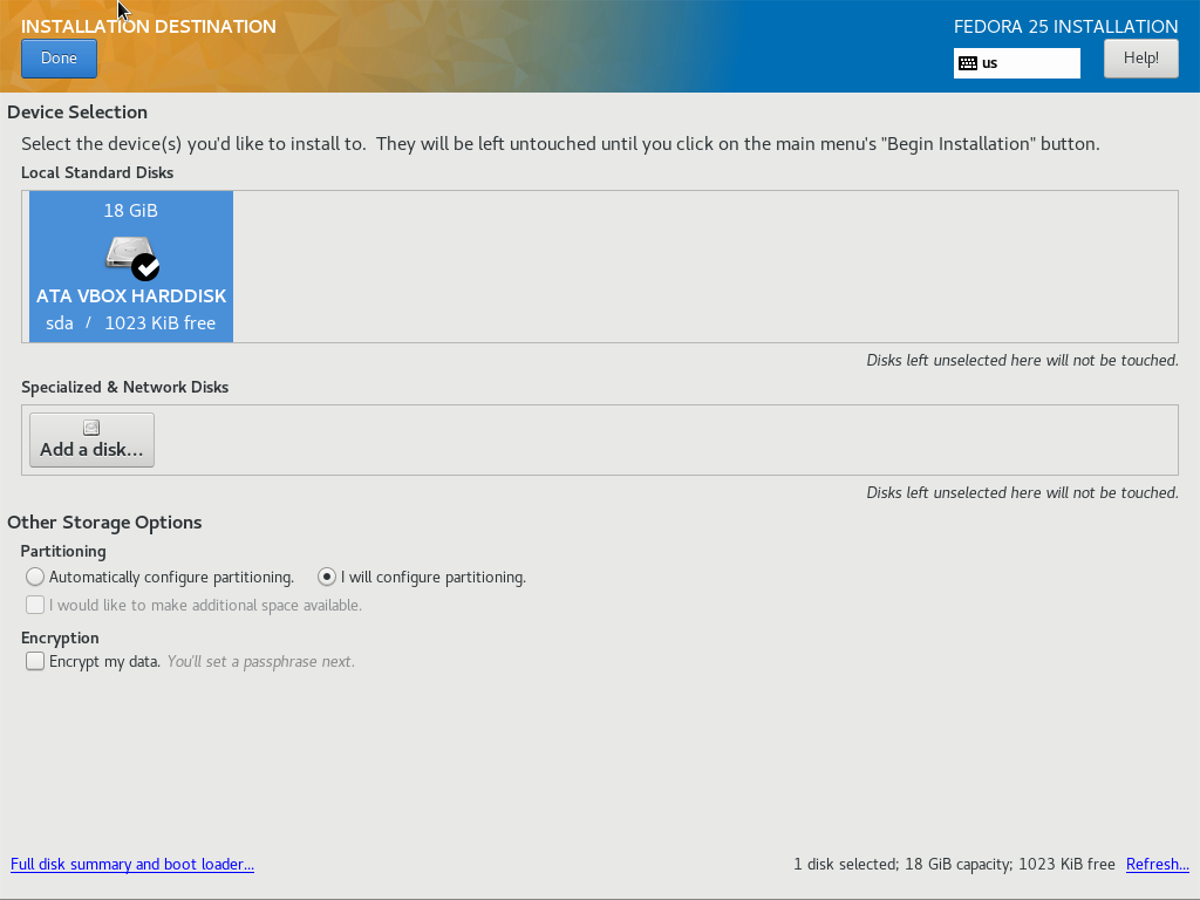Select the ATA VBOX HARDDISK tile
This screenshot has height=900, width=1200.
[x=131, y=267]
